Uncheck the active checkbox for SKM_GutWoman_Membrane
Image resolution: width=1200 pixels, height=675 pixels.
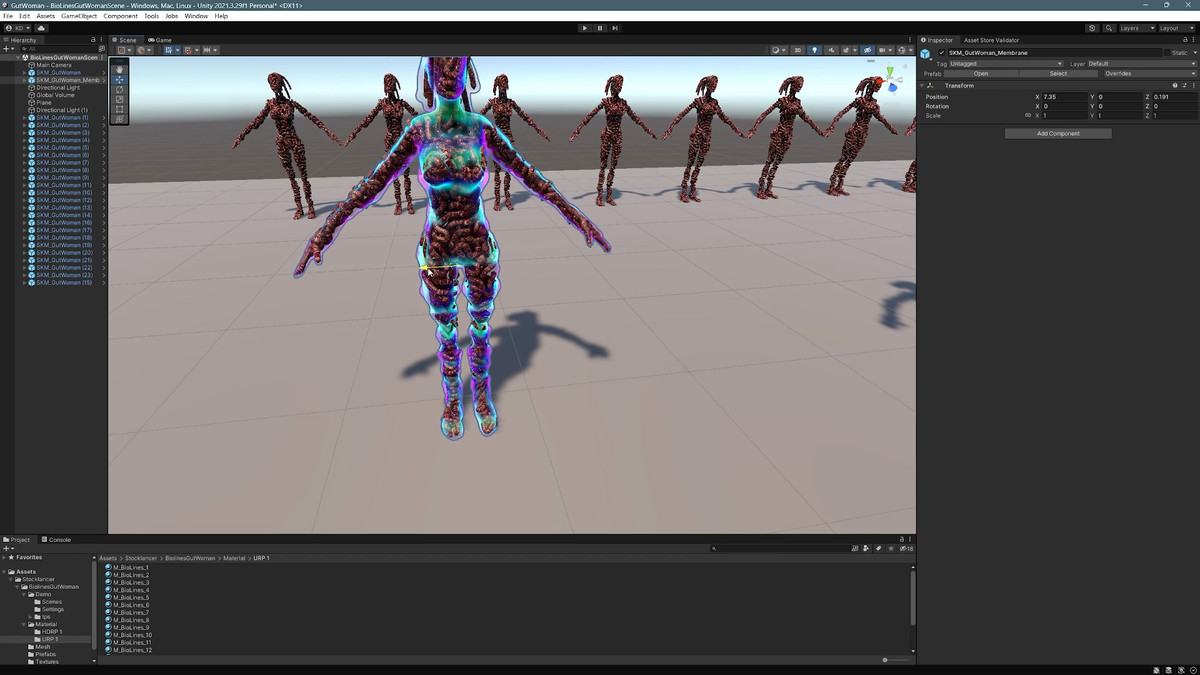[x=941, y=53]
